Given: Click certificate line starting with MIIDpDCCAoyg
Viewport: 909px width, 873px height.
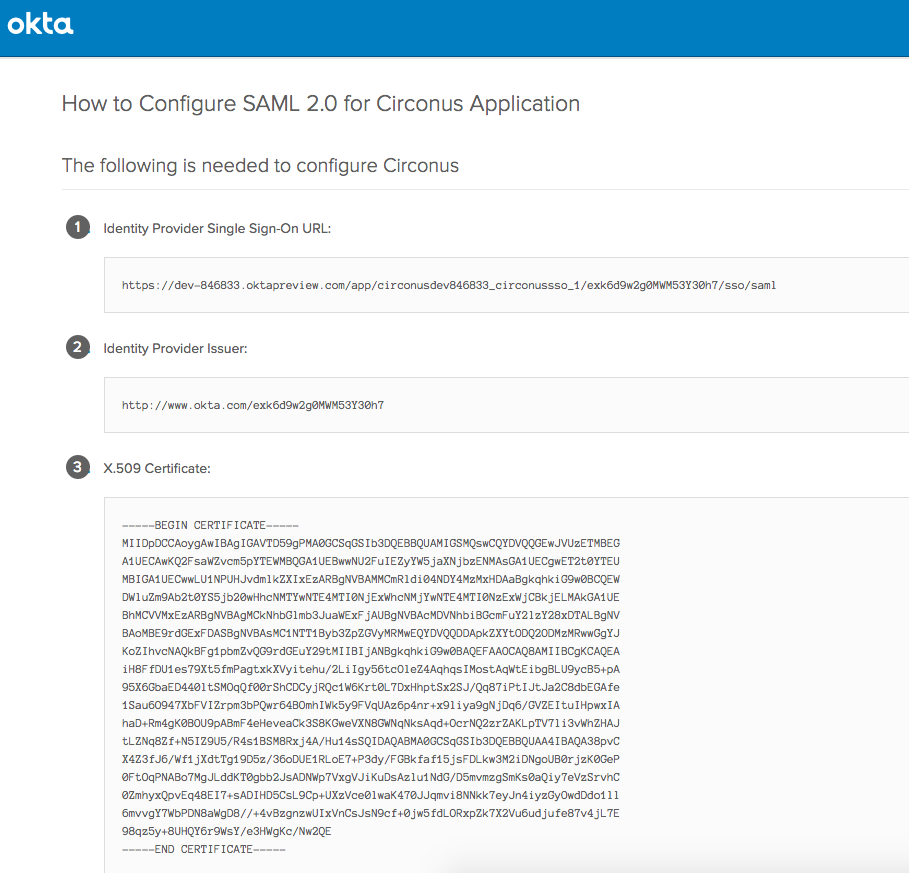Looking at the screenshot, I should point(370,543).
